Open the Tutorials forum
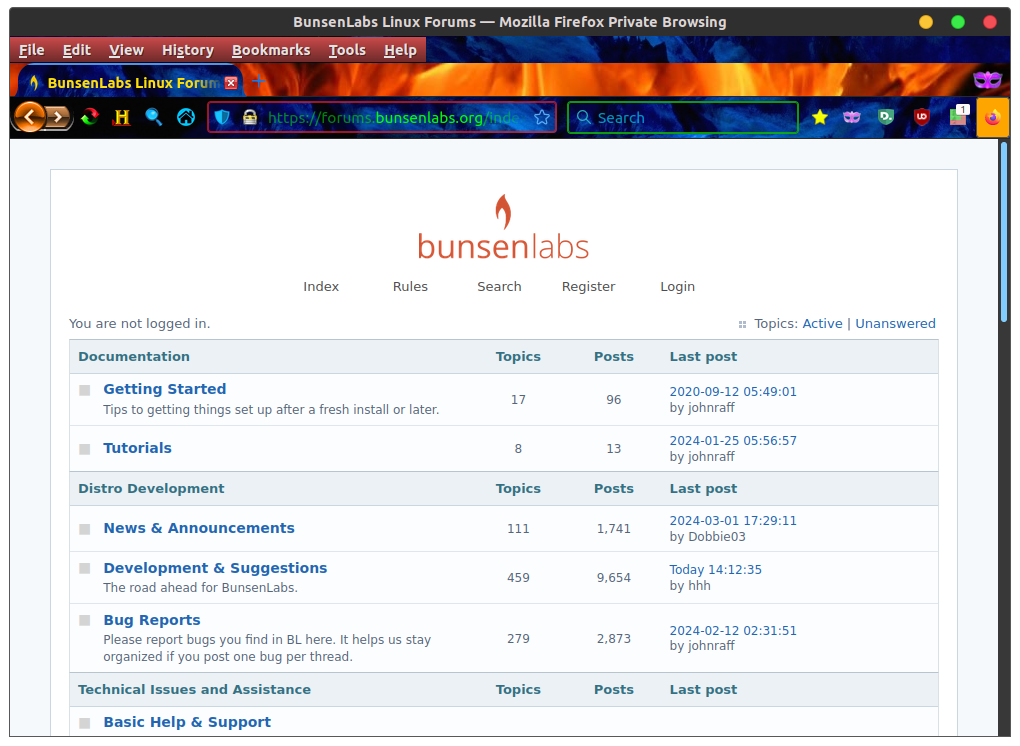This screenshot has height=746, width=1020. click(138, 448)
